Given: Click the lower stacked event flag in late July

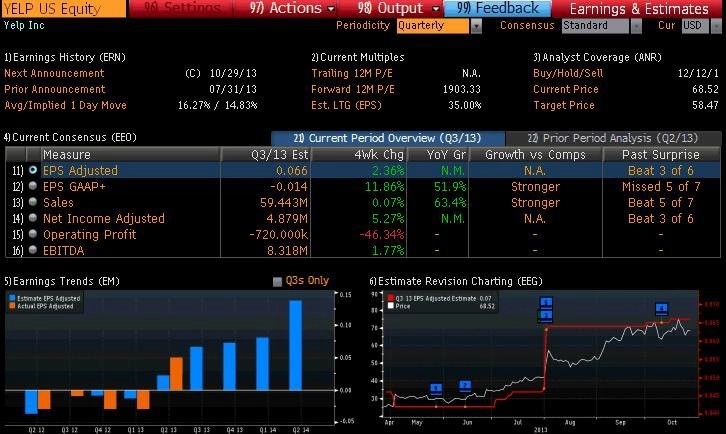Looking at the screenshot, I should coord(546,315).
